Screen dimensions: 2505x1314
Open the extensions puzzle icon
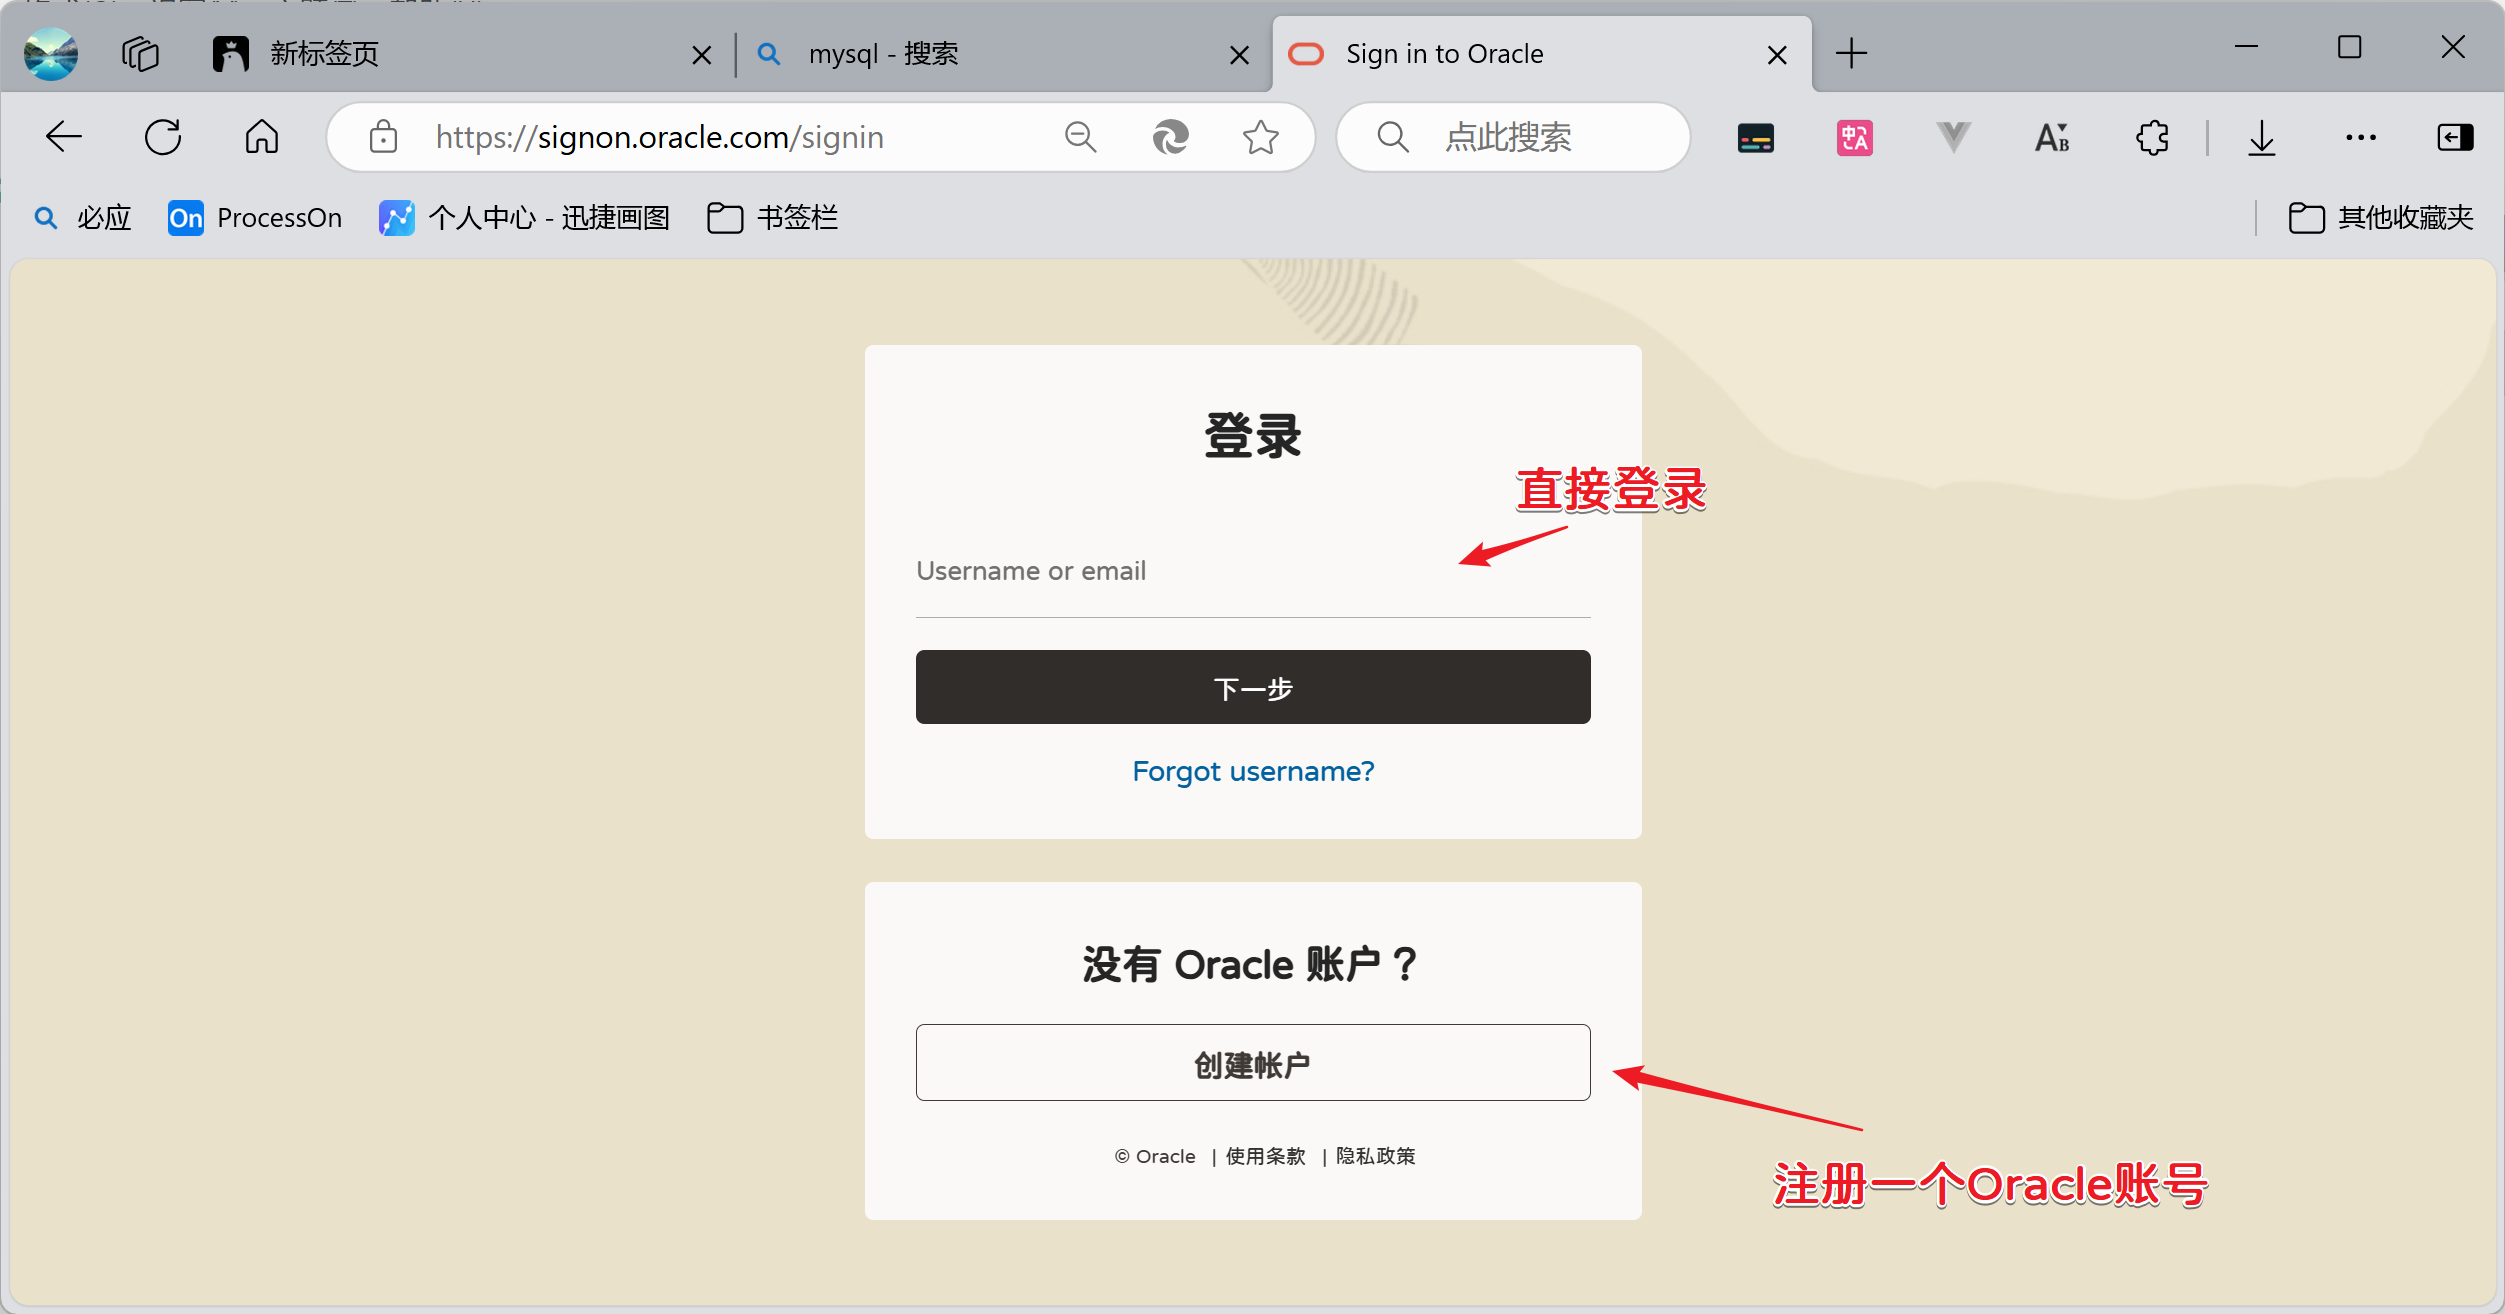coord(2152,137)
